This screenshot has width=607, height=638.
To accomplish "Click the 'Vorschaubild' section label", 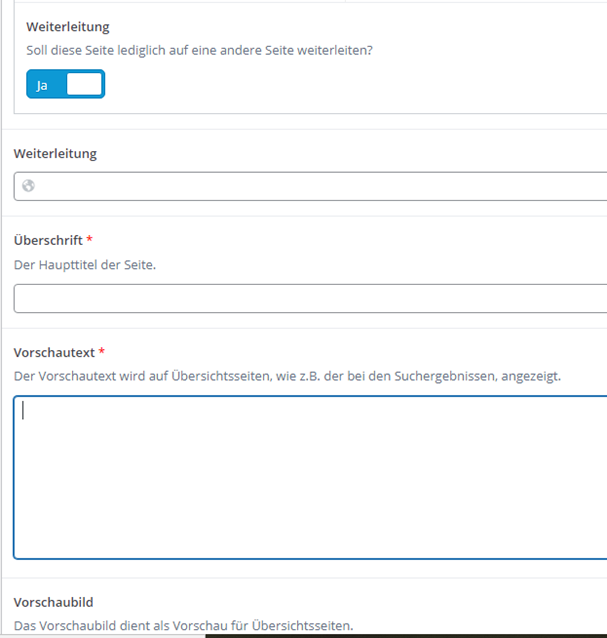I will 53,602.
